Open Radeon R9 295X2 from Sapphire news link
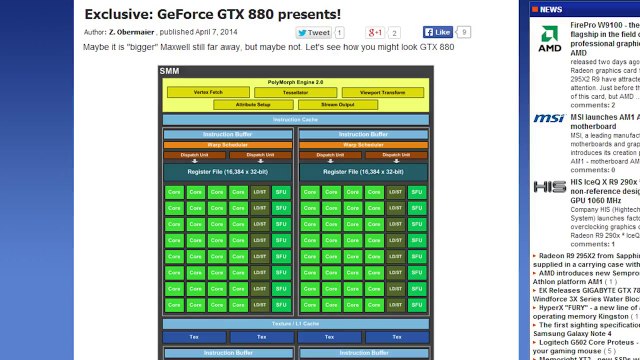 coord(587,260)
